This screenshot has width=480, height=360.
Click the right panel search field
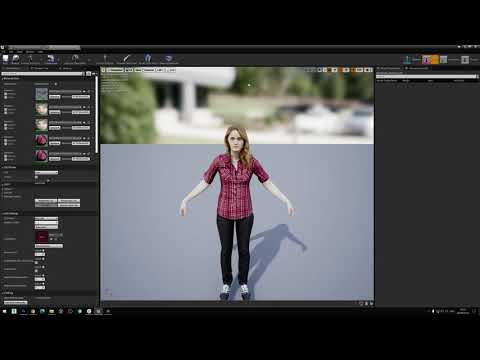pyautogui.click(x=426, y=76)
